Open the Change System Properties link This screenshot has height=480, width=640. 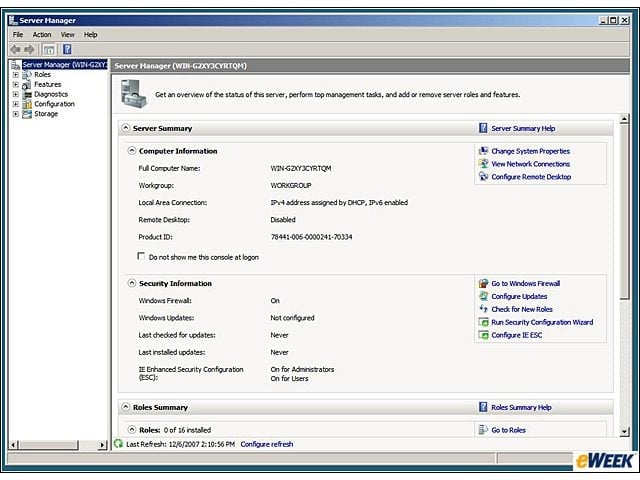[x=530, y=151]
